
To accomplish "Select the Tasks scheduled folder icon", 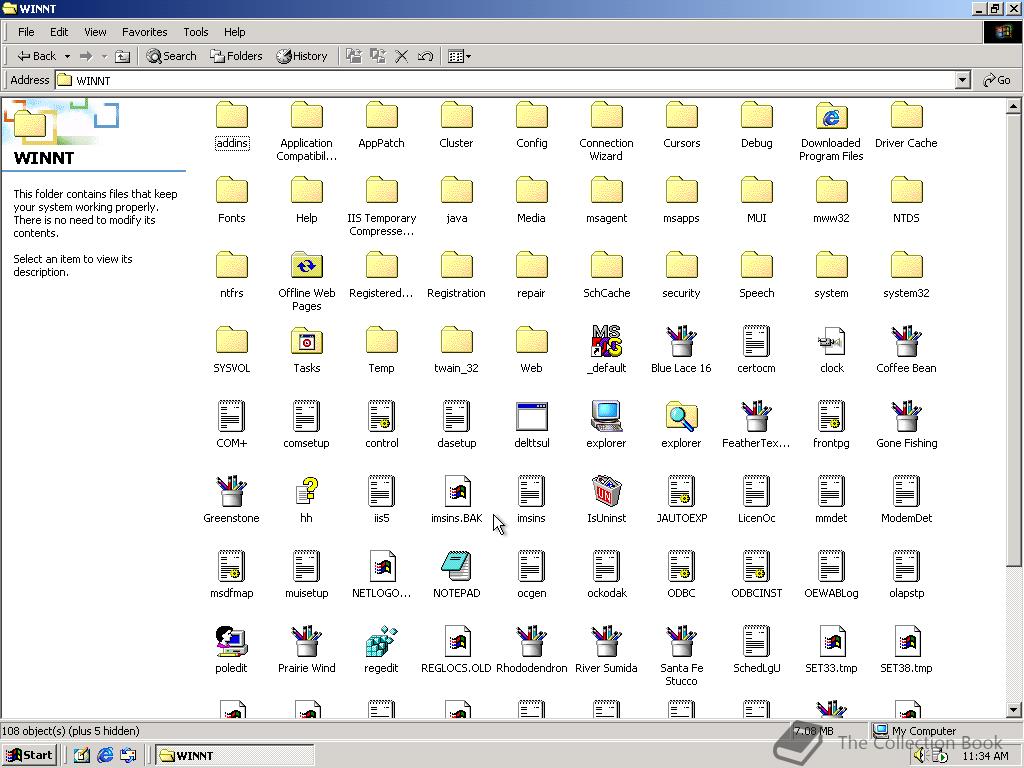I will click(x=306, y=341).
